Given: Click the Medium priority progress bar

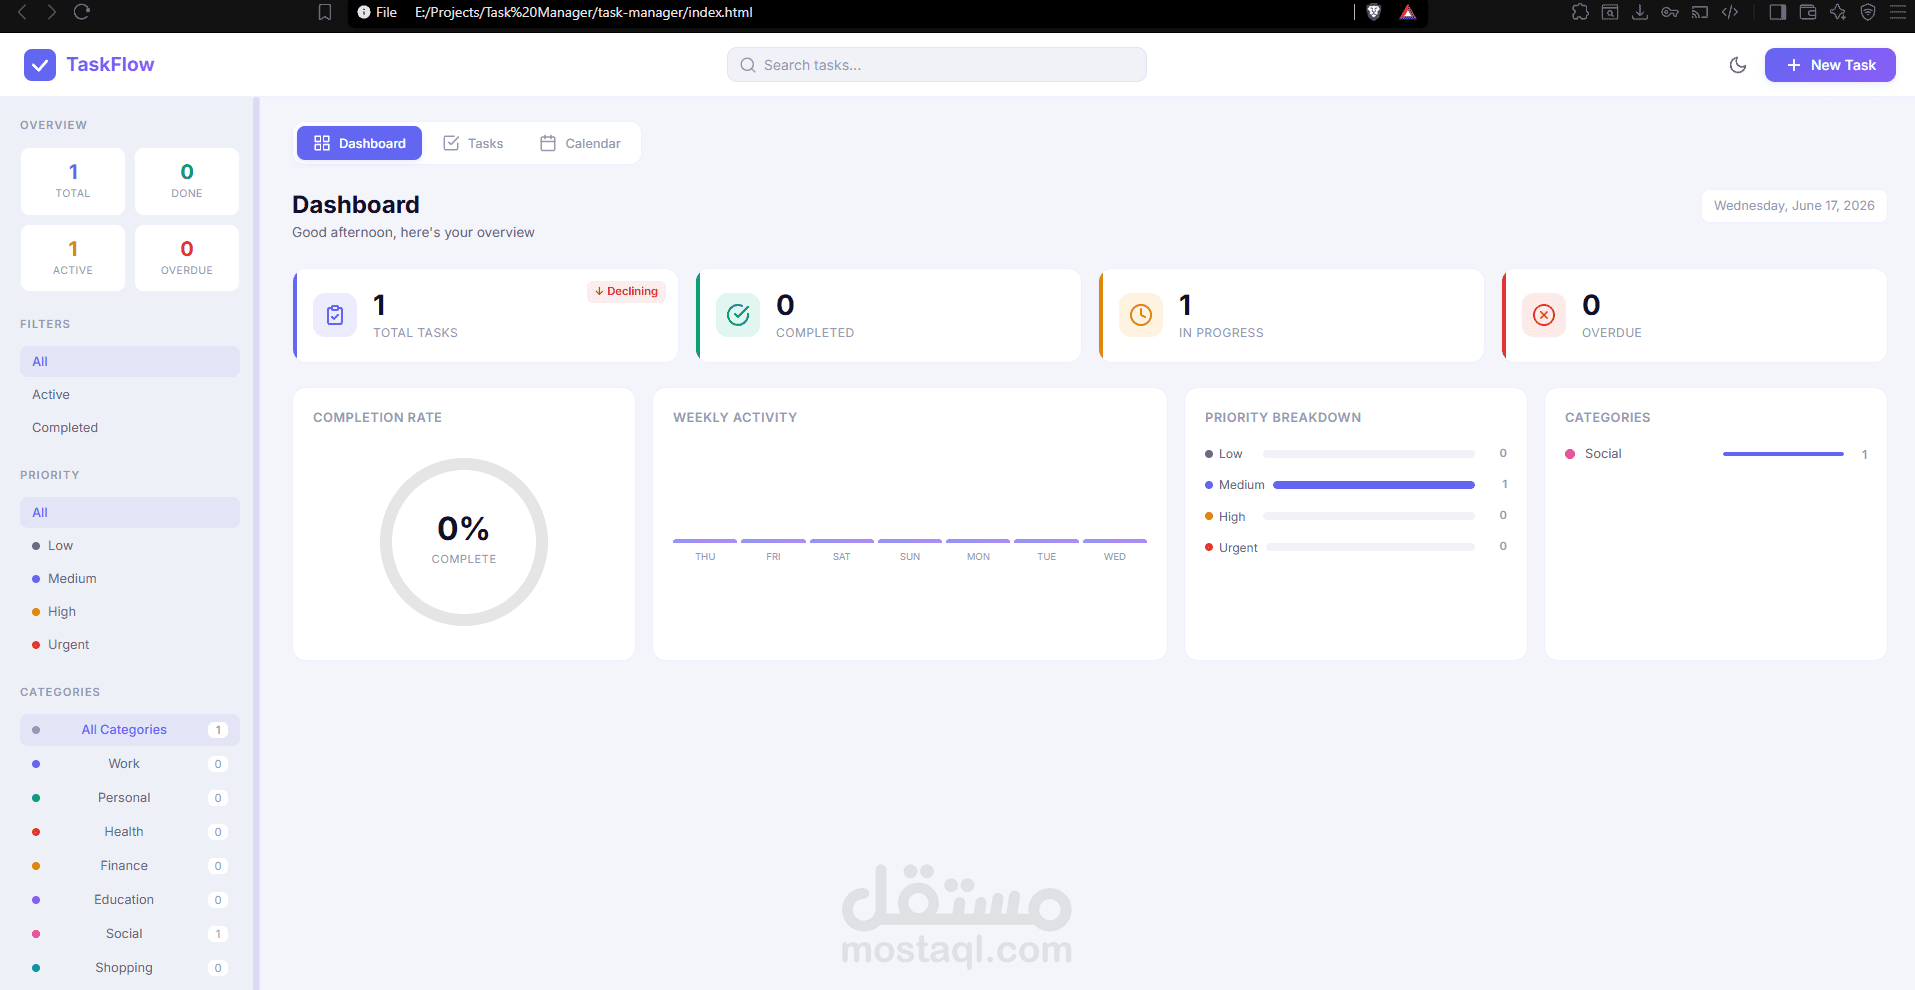Looking at the screenshot, I should 1374,485.
